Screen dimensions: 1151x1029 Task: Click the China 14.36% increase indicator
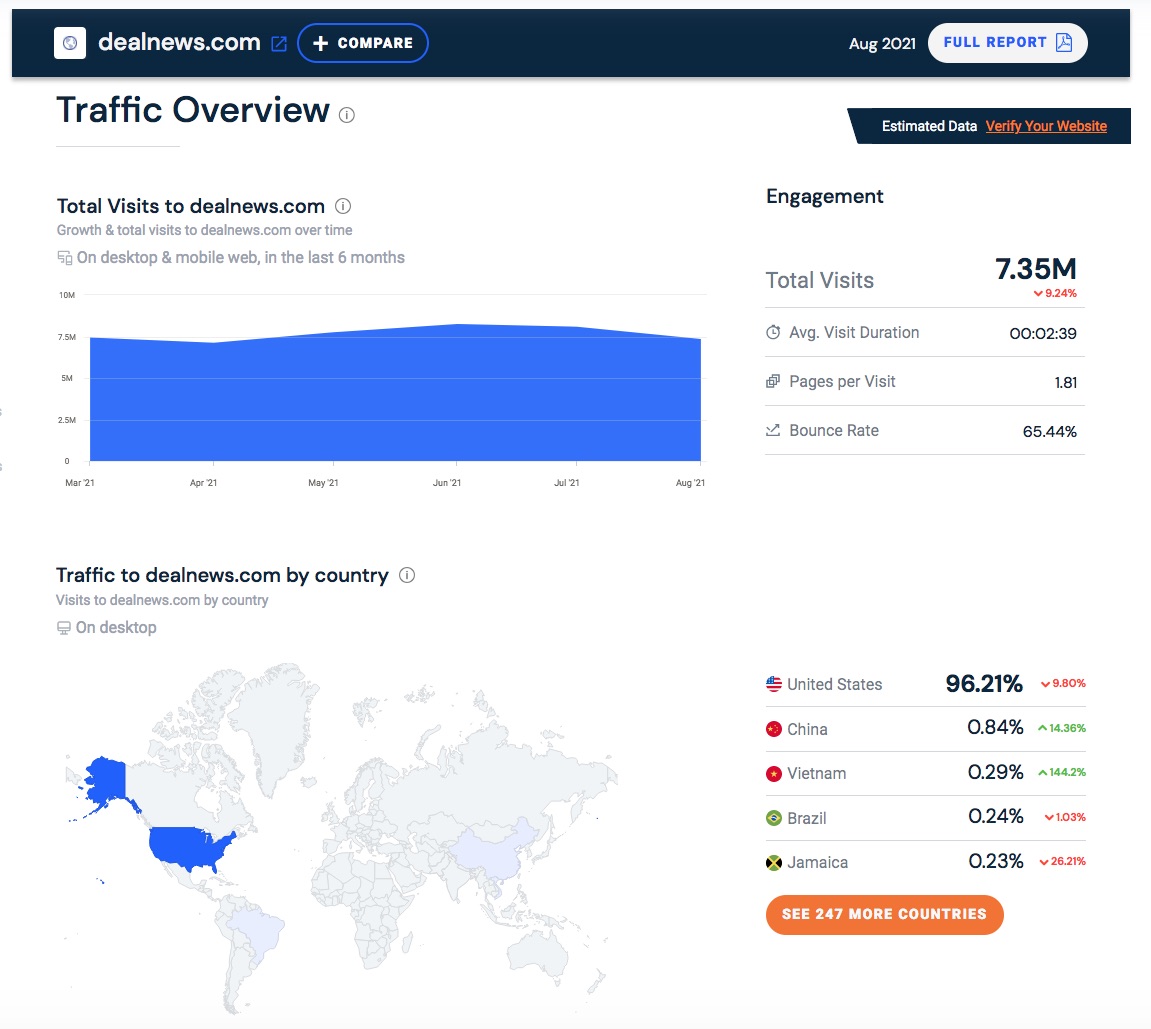(1061, 728)
